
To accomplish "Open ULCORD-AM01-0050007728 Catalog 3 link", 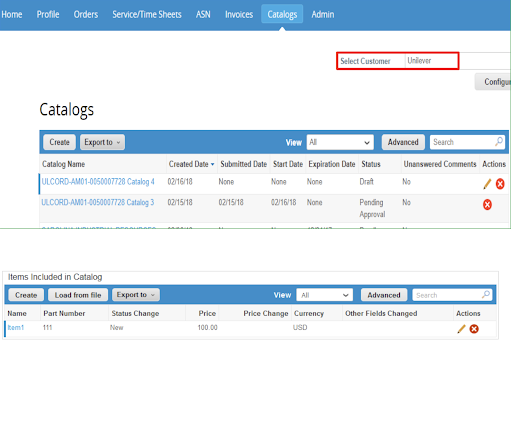I will 98,202.
